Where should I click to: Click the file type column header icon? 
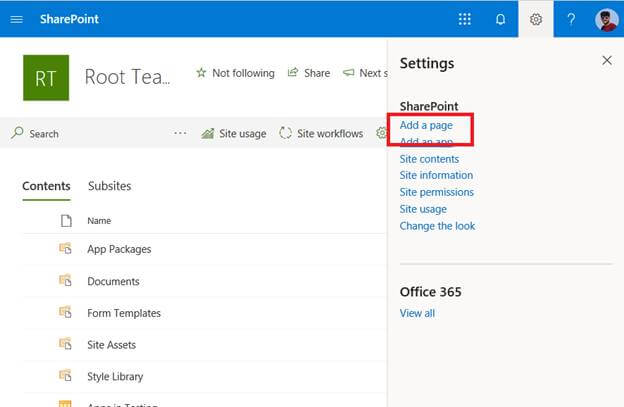[x=66, y=220]
